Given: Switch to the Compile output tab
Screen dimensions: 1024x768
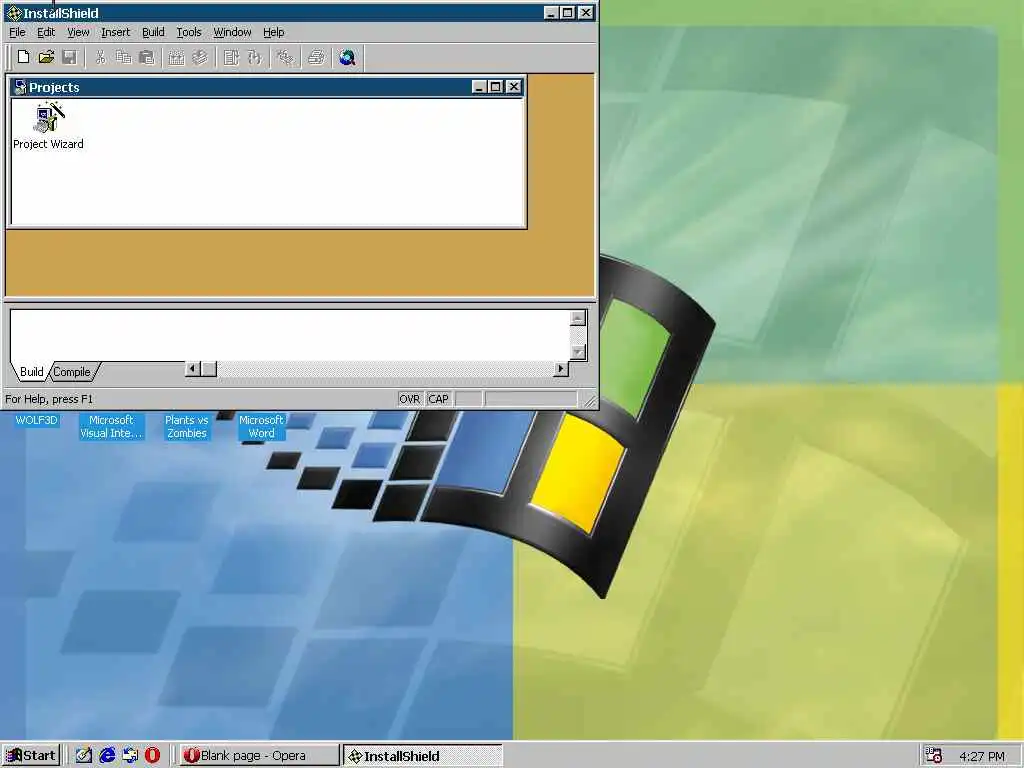Looking at the screenshot, I should pos(72,372).
